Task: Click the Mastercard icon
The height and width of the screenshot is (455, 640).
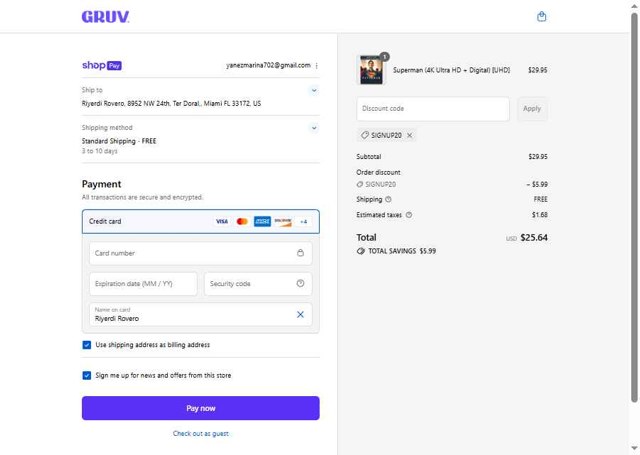Action: point(242,221)
